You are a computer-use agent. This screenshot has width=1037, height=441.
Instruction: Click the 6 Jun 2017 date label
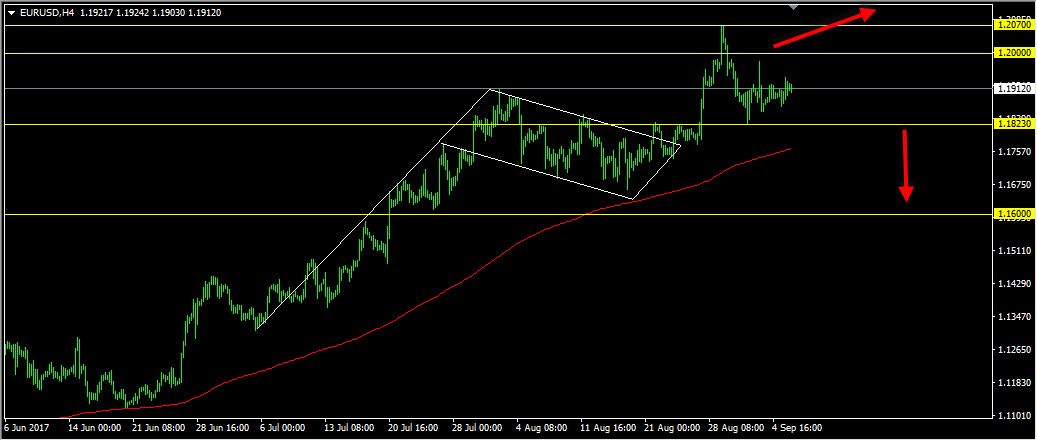point(24,428)
